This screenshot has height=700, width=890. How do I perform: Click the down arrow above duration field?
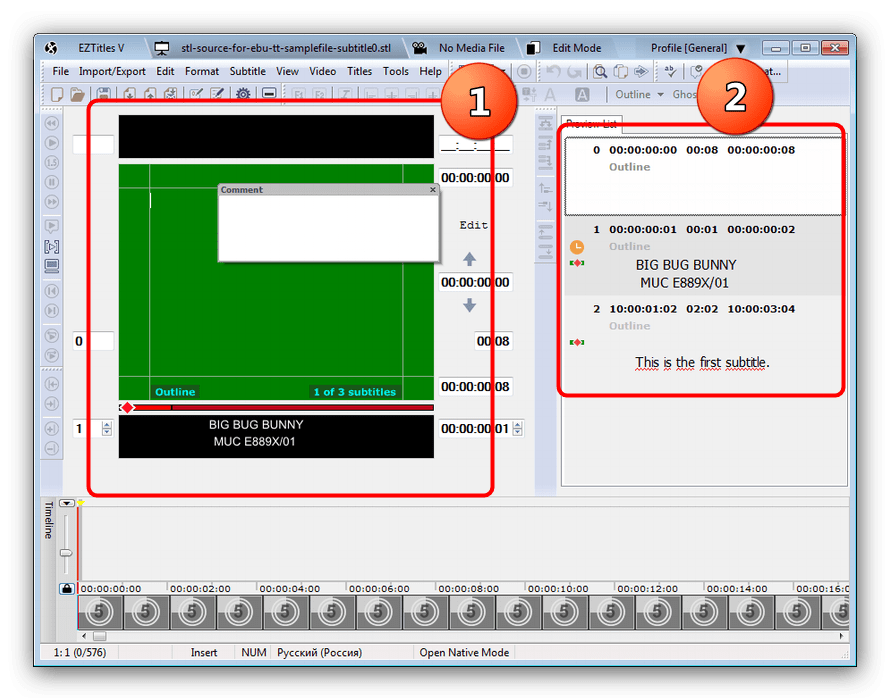click(470, 305)
